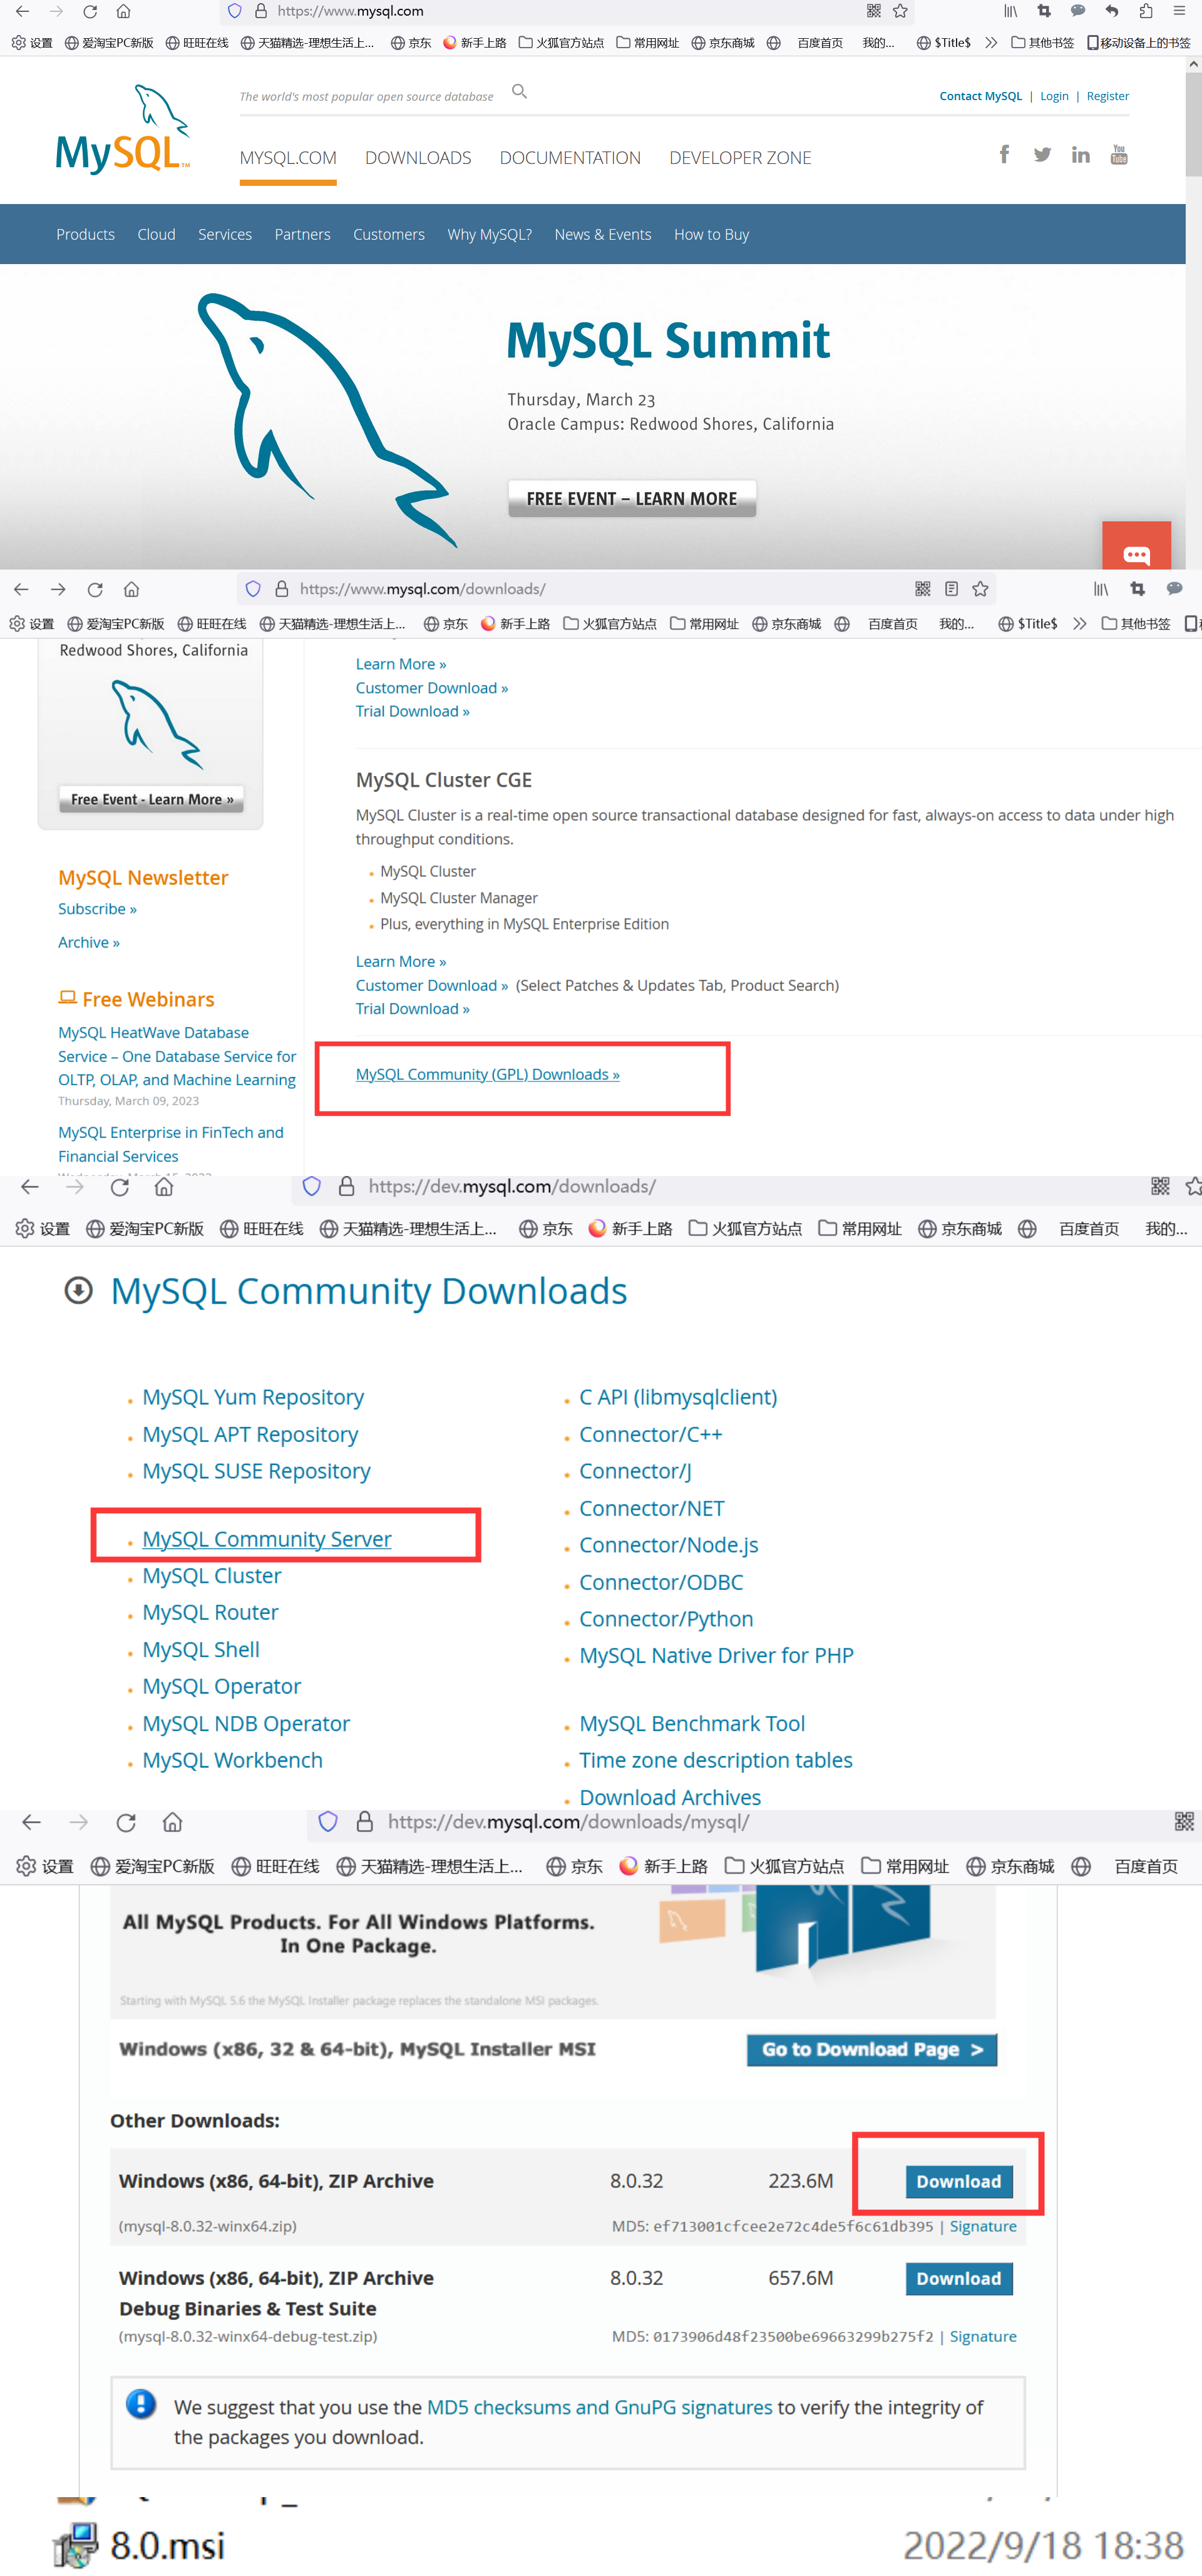Screen dimensions: 1202x2576
Task: Open 其他书签 folder in the topmost bookmarks bar
Action: [x=1042, y=43]
